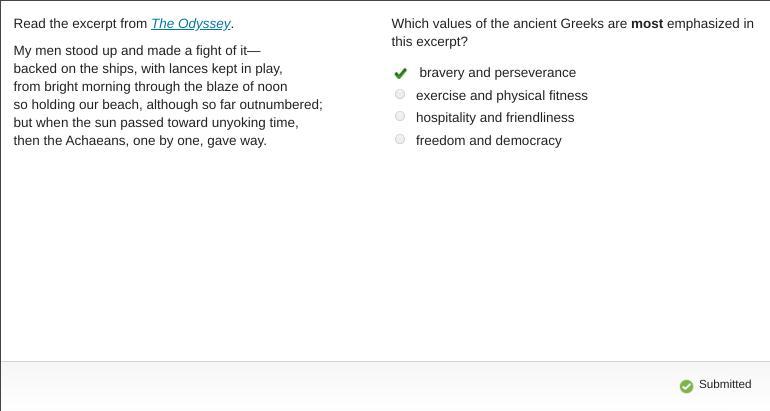Click the bold word 'most' in question
Viewport: 770px width, 411px height.
(646, 23)
